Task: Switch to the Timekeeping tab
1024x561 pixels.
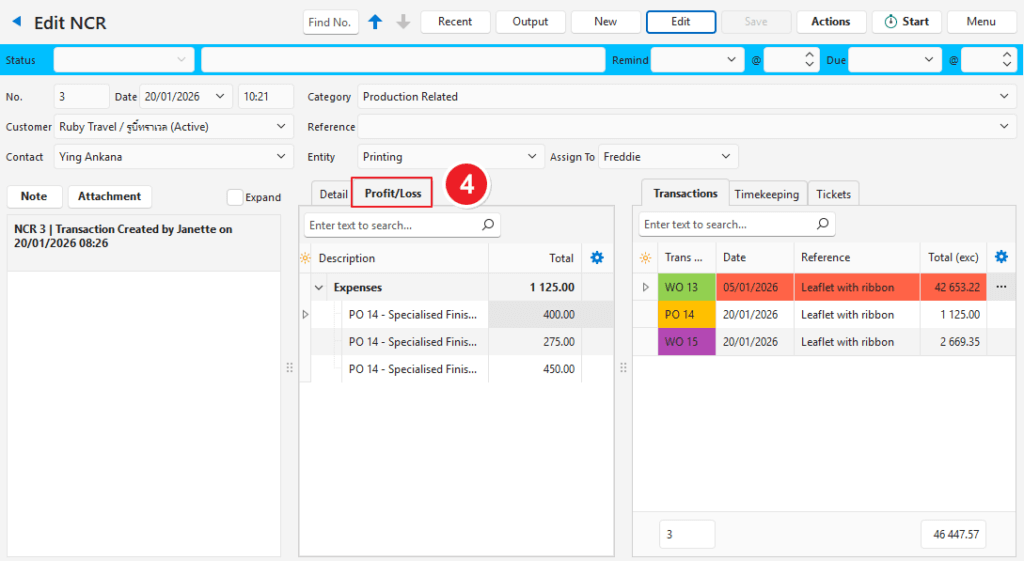Action: pos(766,194)
